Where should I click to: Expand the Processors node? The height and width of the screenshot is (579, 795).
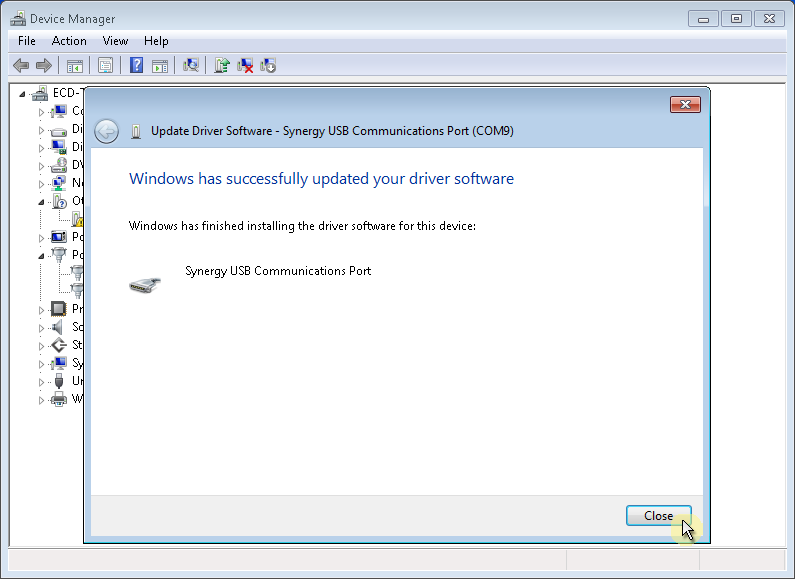(41, 310)
